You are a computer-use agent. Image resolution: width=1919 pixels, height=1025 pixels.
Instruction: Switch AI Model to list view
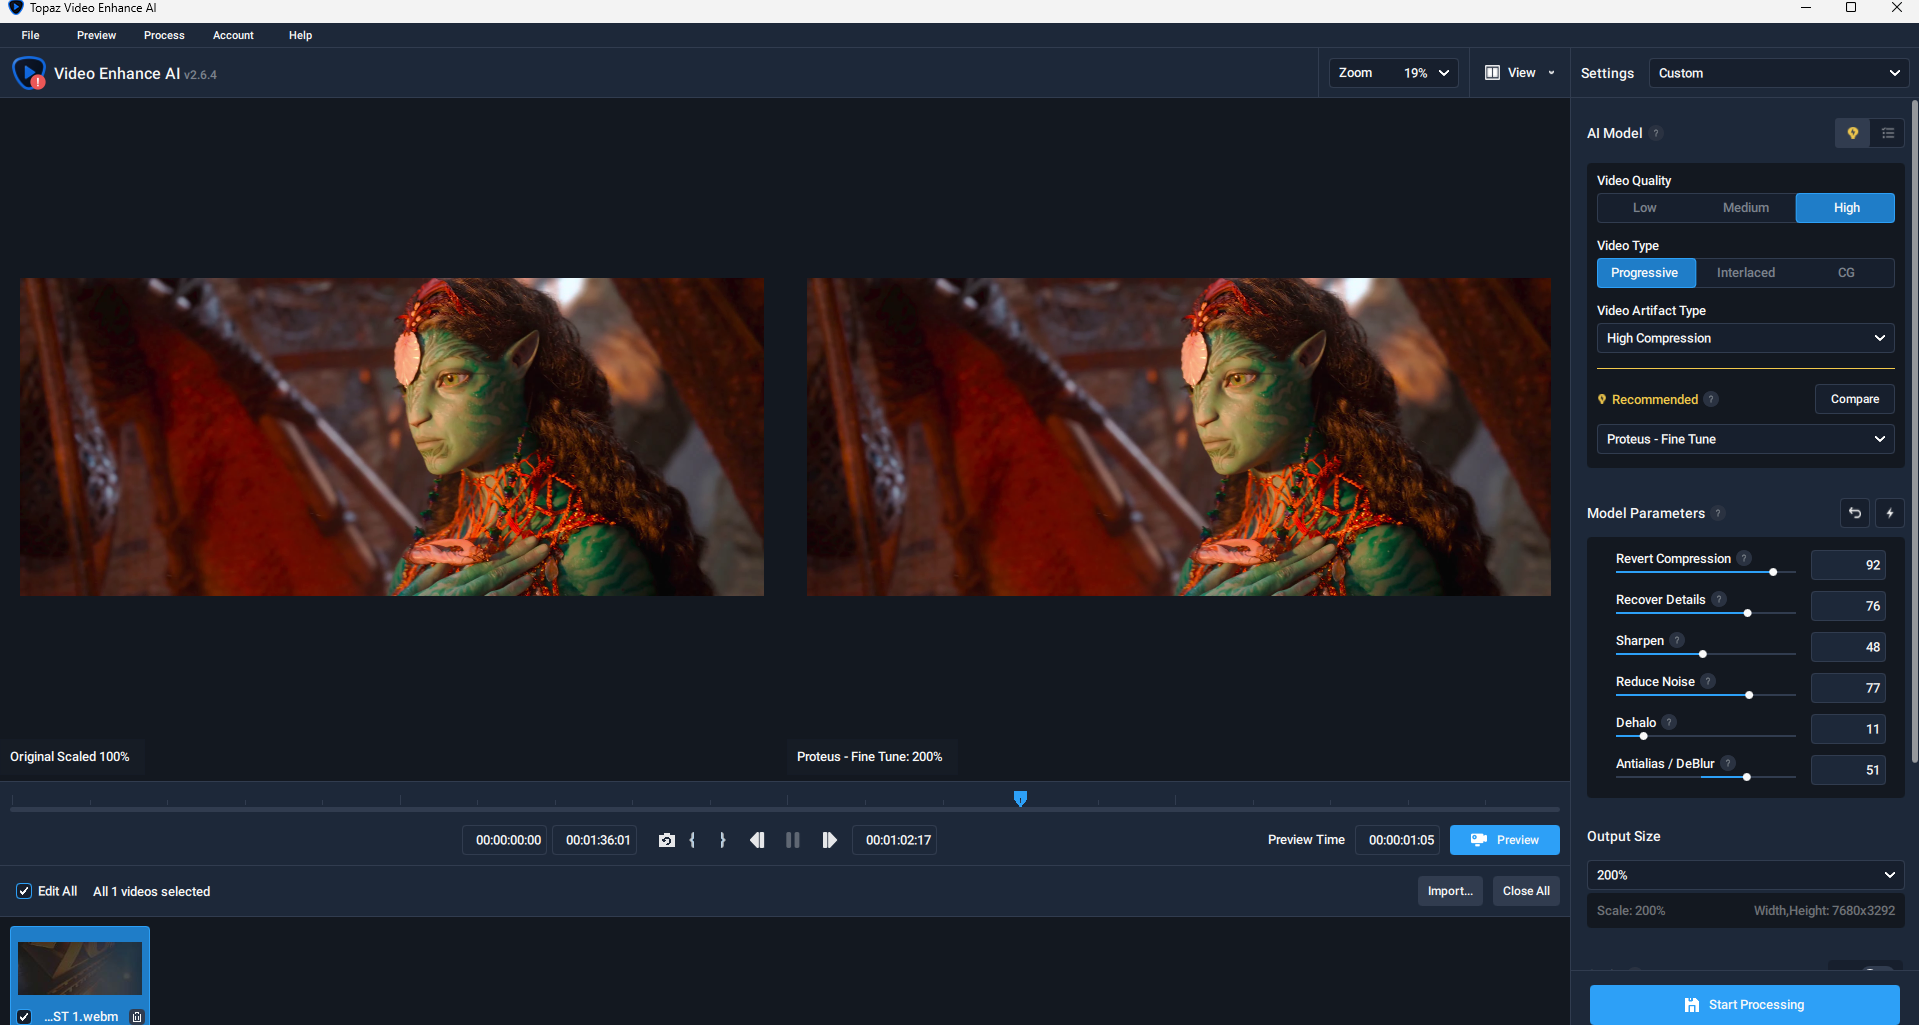pos(1887,133)
